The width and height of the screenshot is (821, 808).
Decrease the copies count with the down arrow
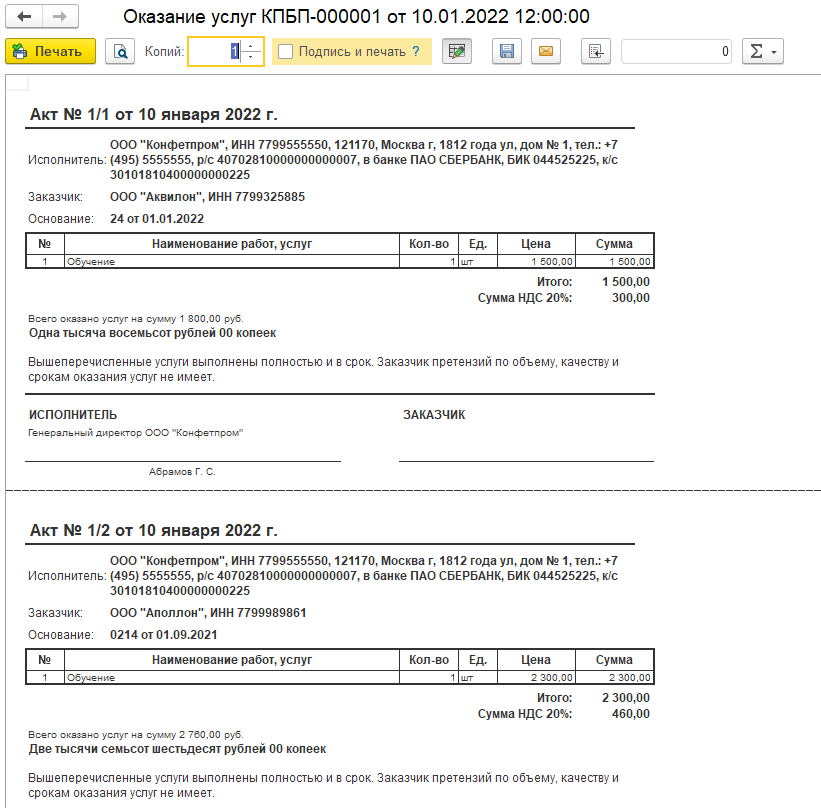click(x=251, y=57)
